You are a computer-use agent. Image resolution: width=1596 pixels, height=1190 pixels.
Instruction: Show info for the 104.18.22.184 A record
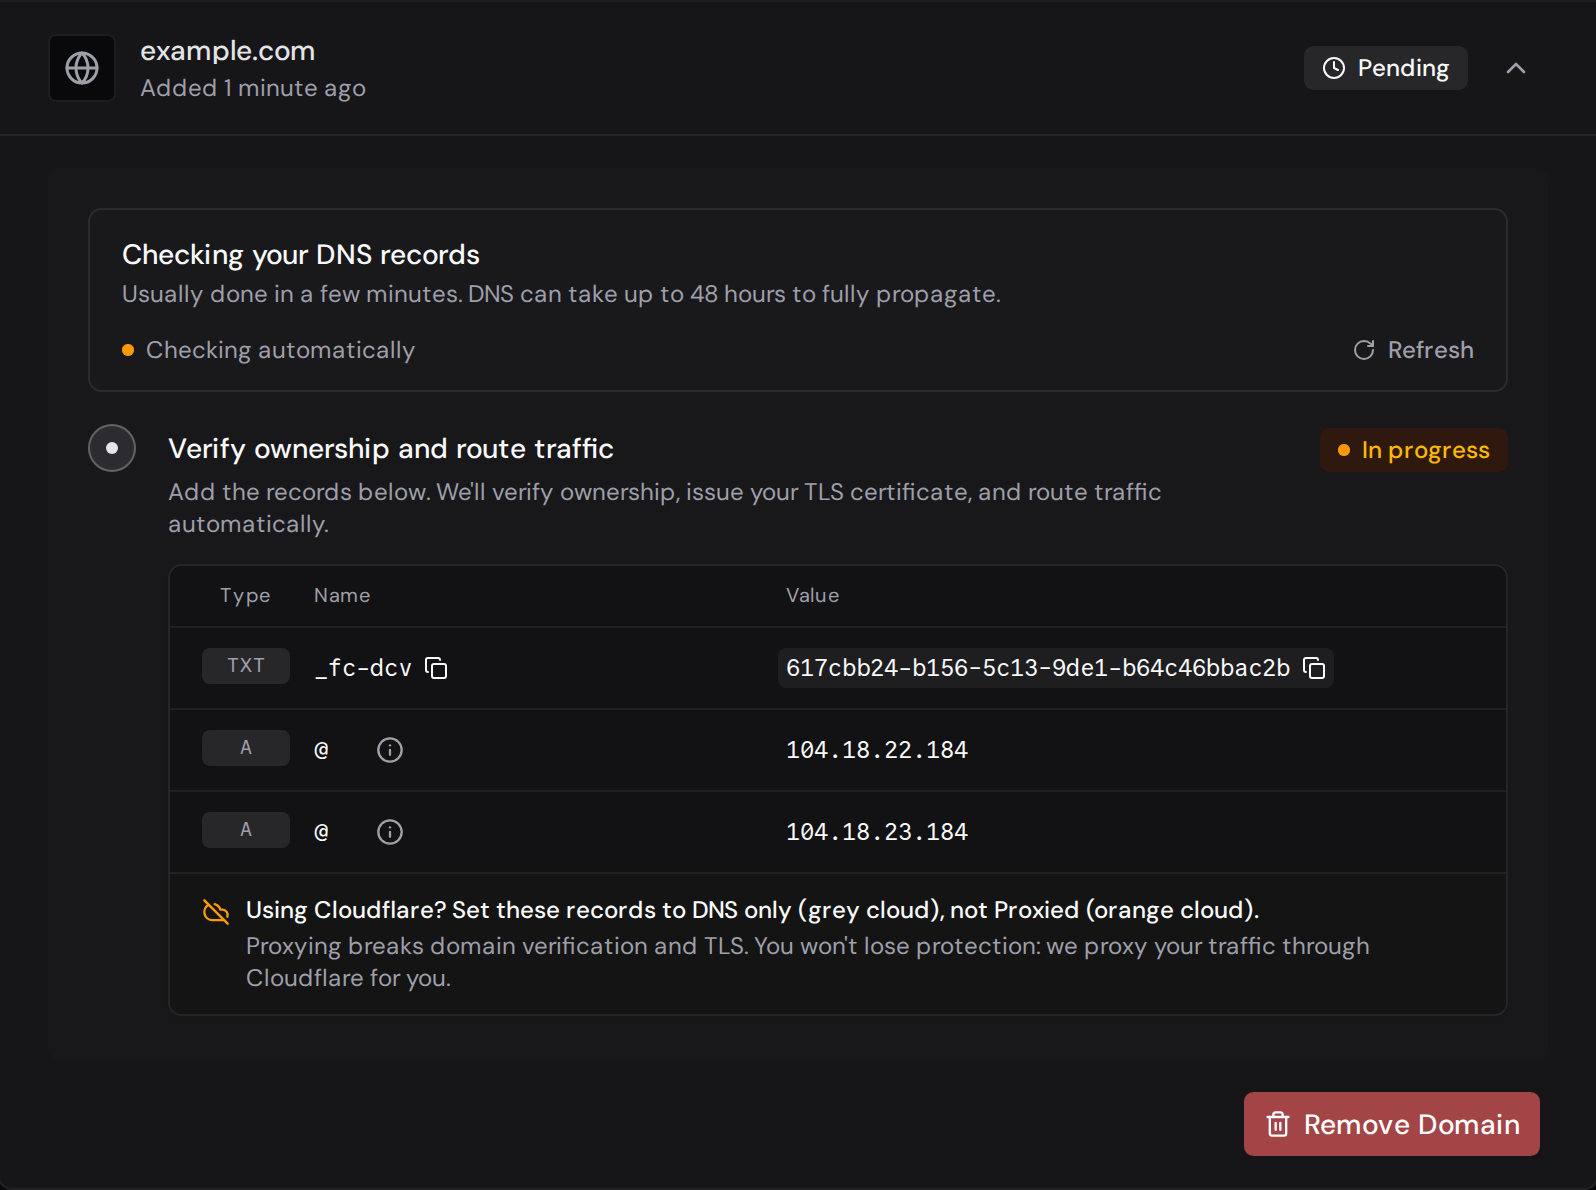coord(390,750)
